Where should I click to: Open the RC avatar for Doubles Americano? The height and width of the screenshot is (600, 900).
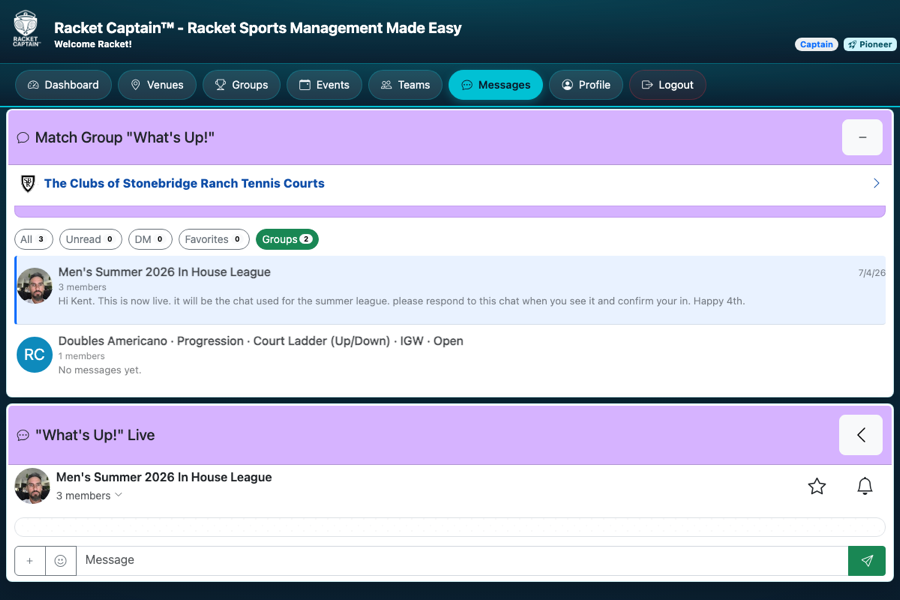click(x=34, y=354)
